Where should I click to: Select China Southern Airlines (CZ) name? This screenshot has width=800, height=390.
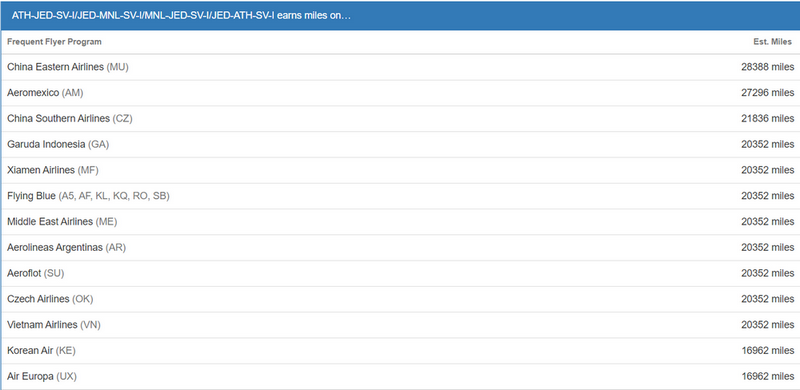(x=69, y=118)
